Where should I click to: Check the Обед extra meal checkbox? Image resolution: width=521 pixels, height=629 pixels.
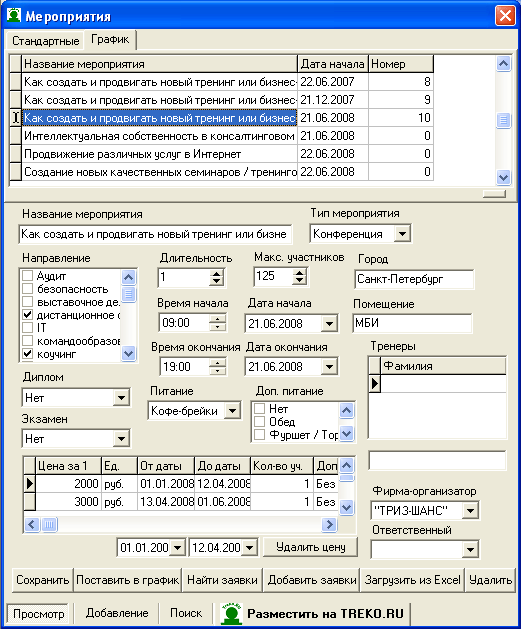(x=259, y=422)
